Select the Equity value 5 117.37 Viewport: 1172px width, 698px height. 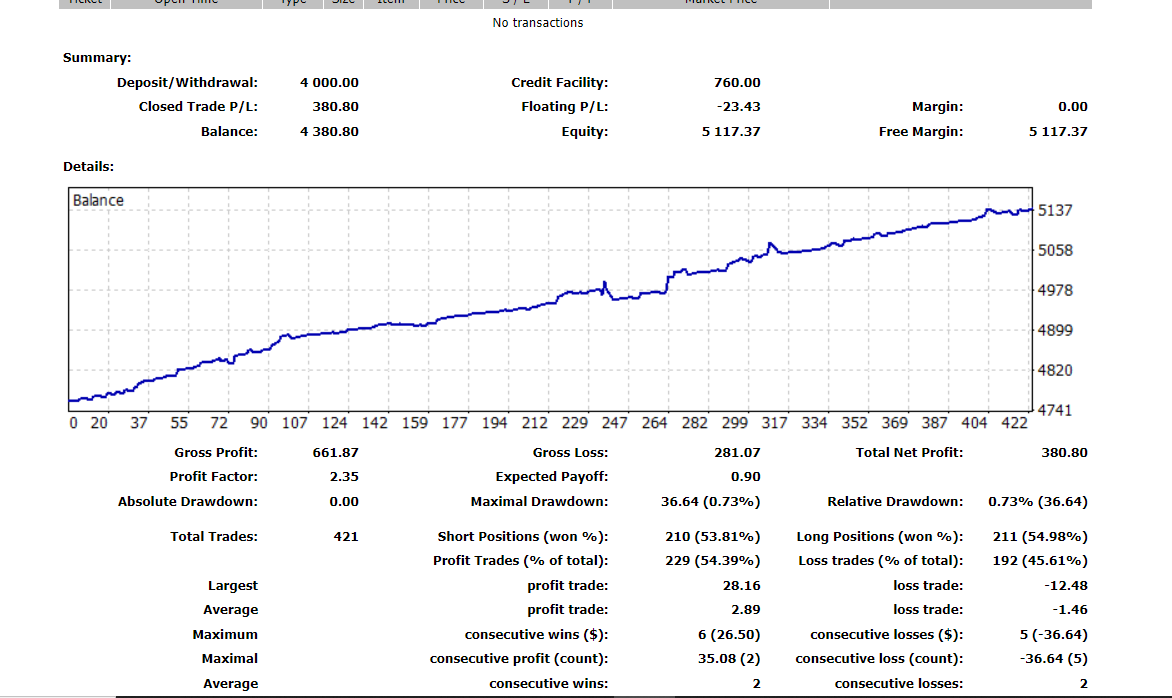(x=731, y=131)
